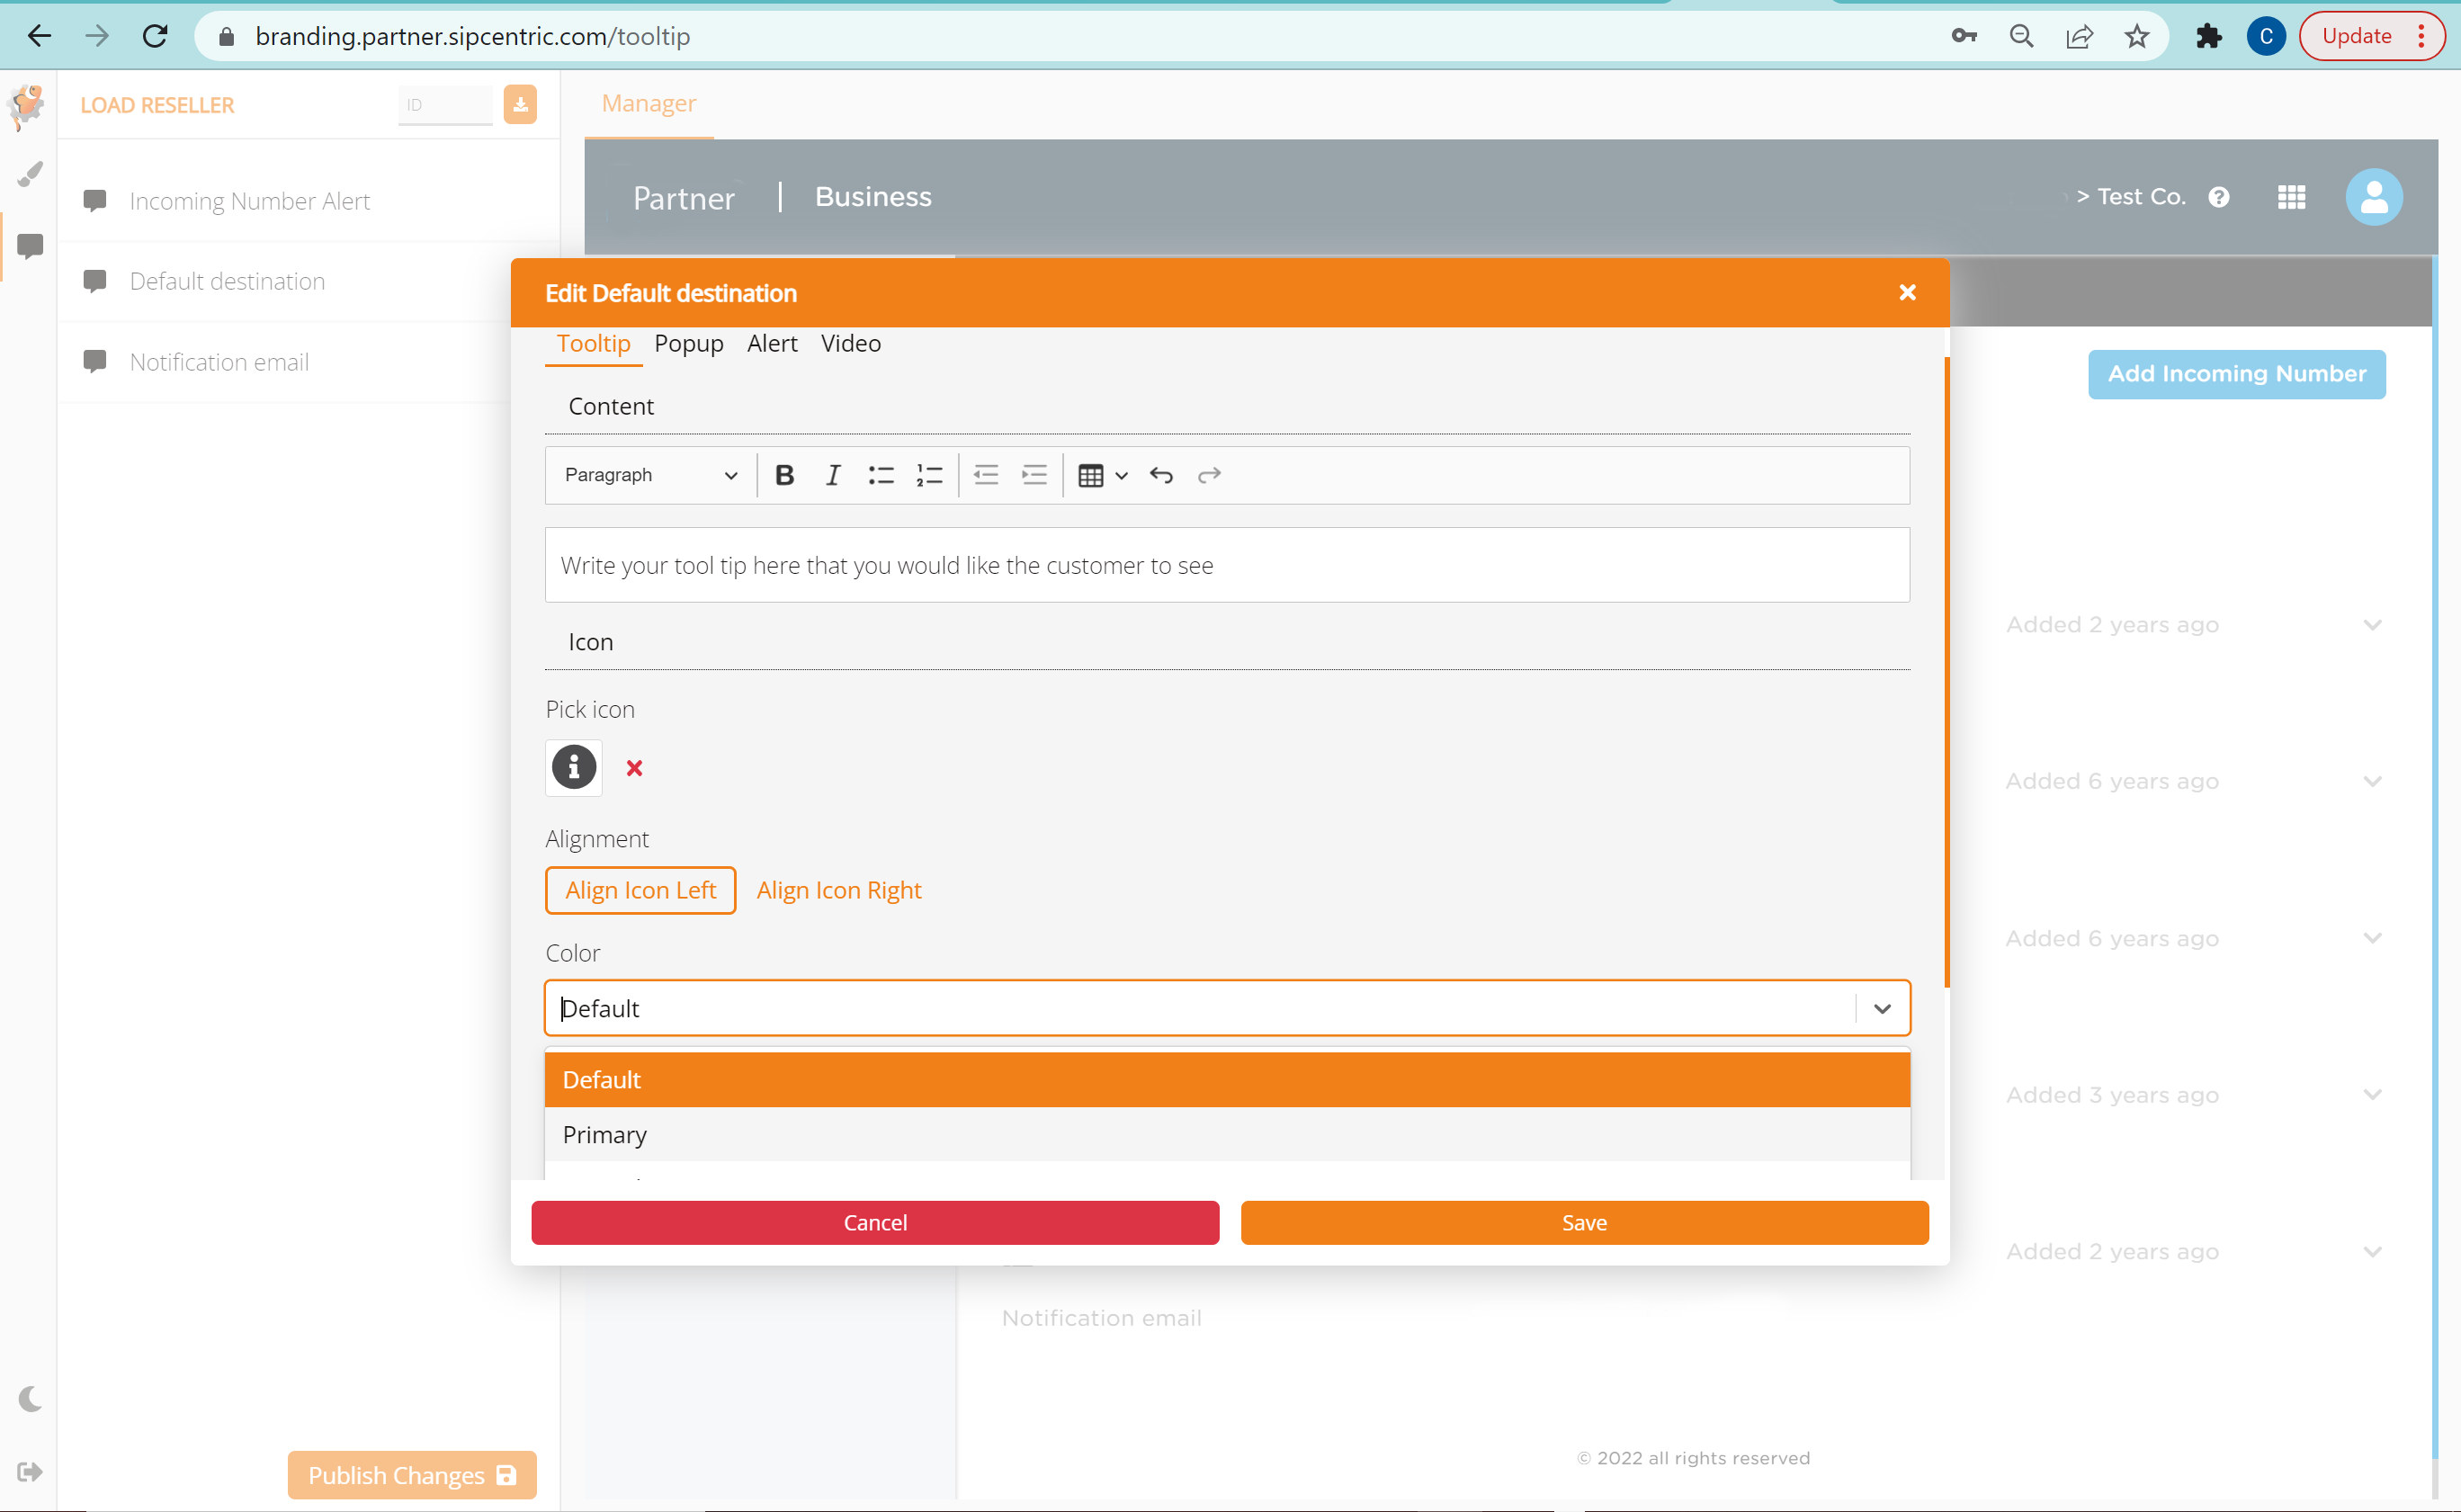
Task: Choose Primary in color list
Action: coord(1227,1134)
